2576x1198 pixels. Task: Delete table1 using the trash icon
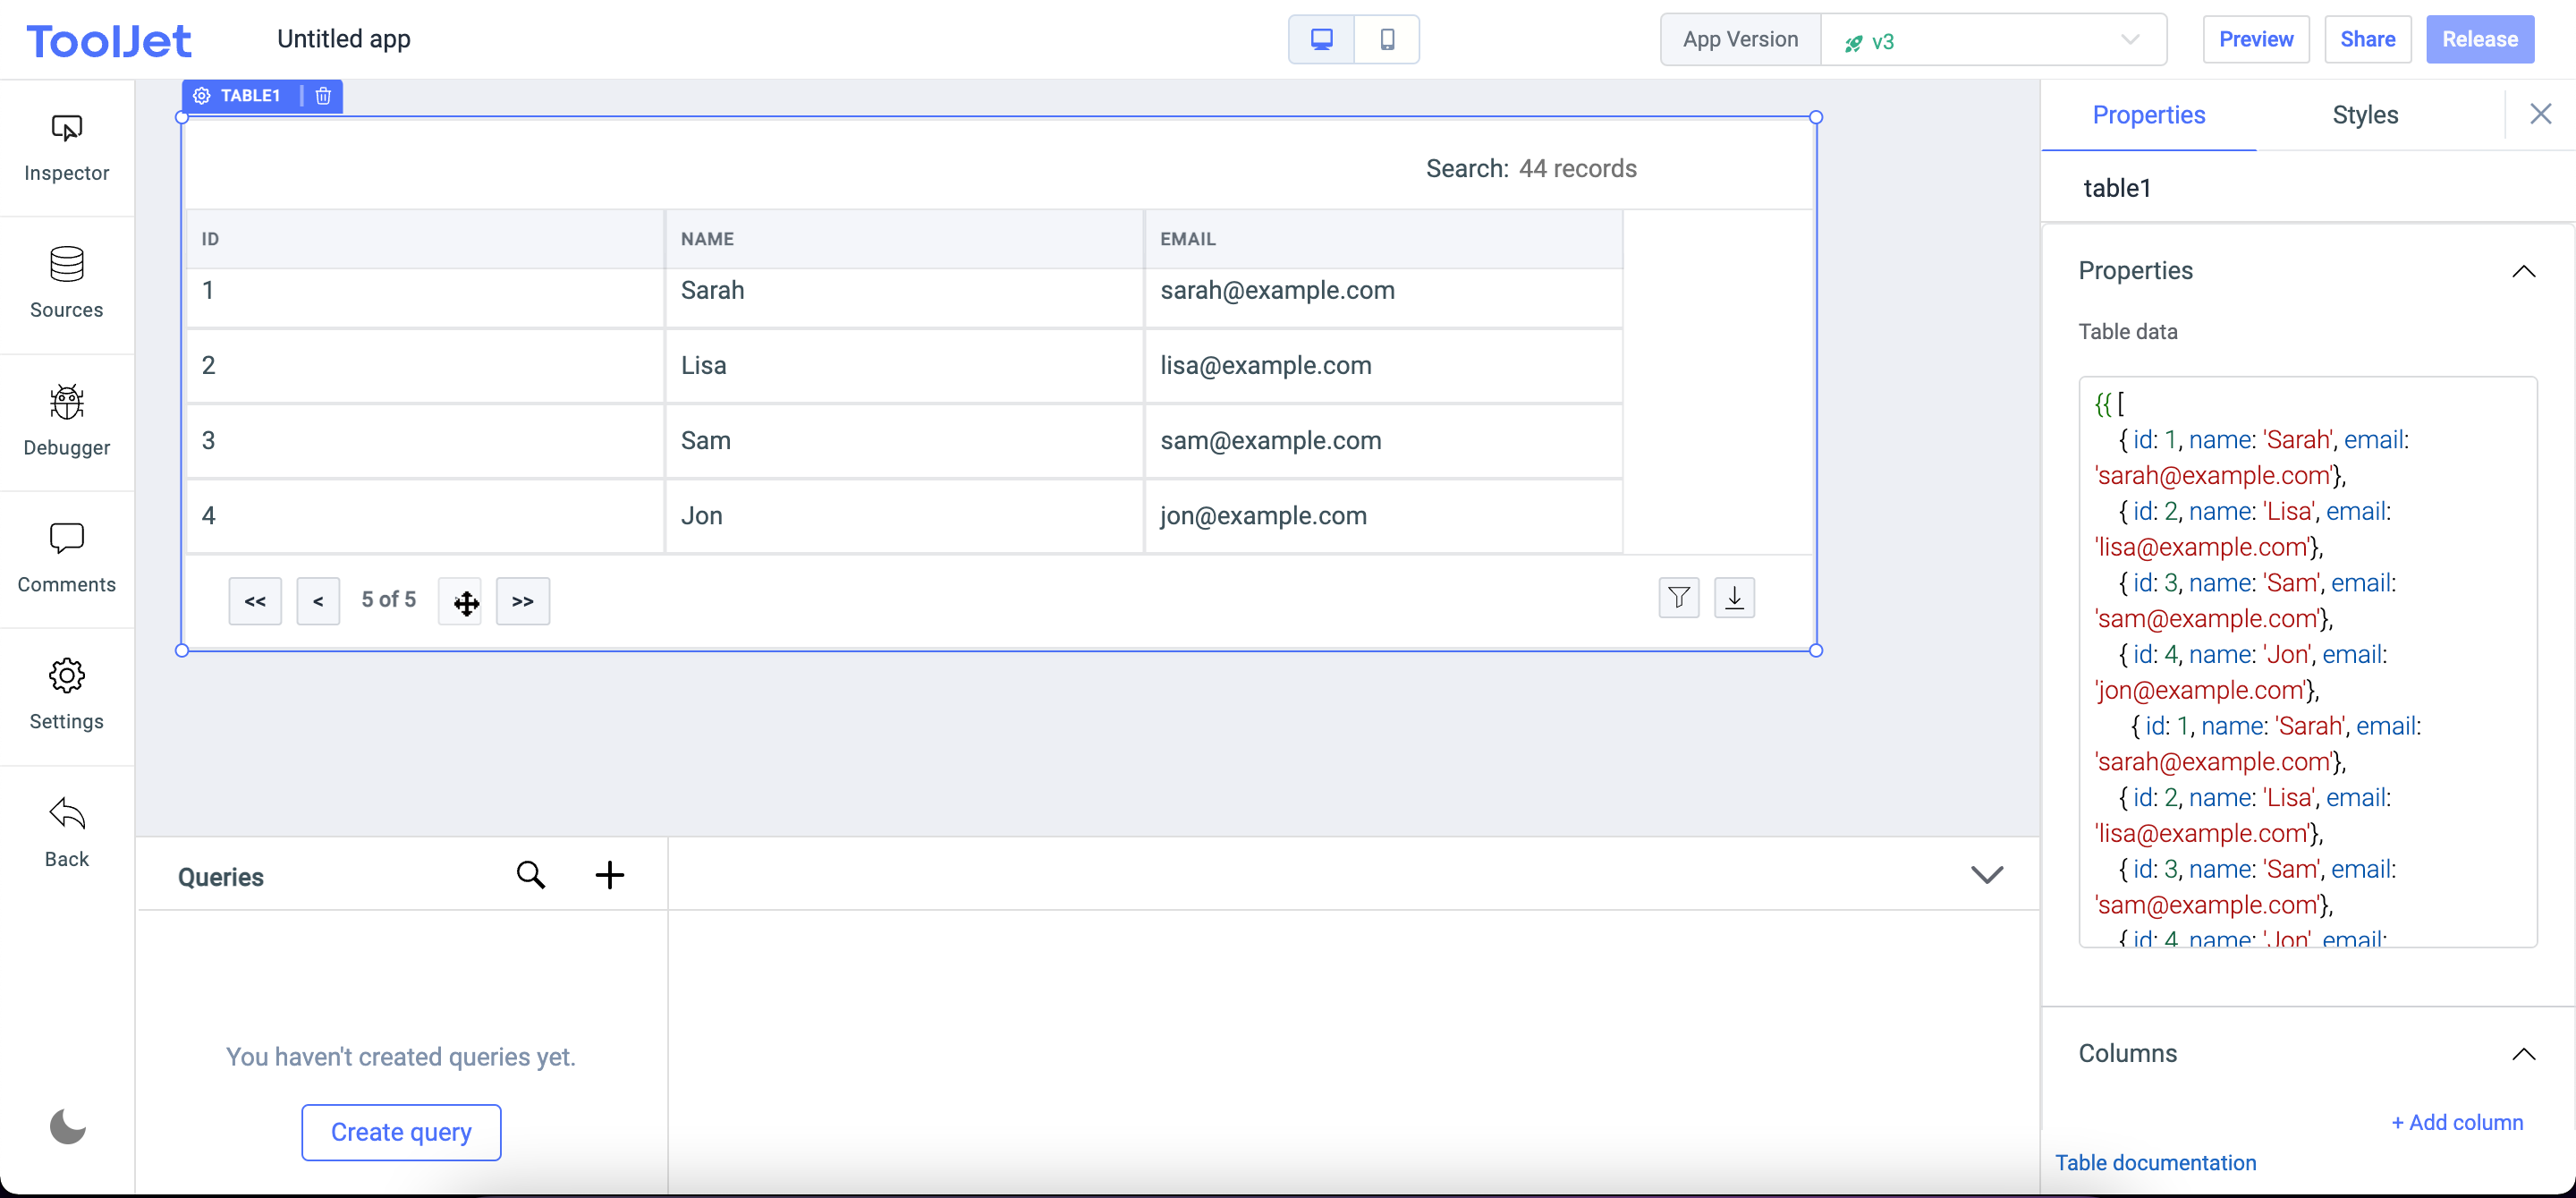(x=321, y=95)
